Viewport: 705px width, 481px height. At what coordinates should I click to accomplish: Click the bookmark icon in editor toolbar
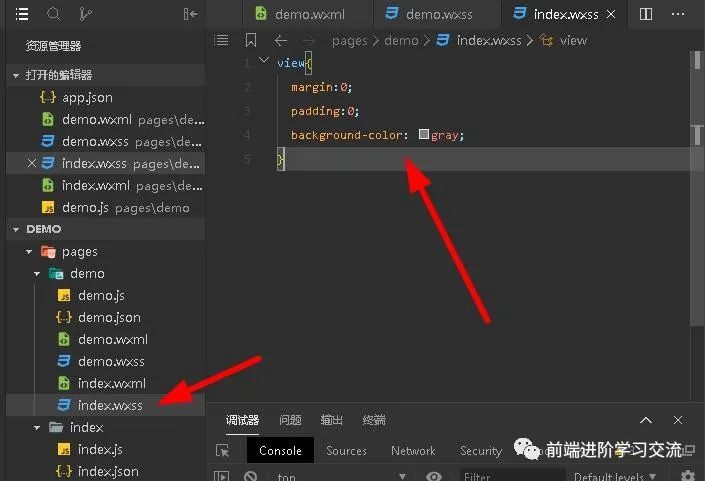coord(251,40)
